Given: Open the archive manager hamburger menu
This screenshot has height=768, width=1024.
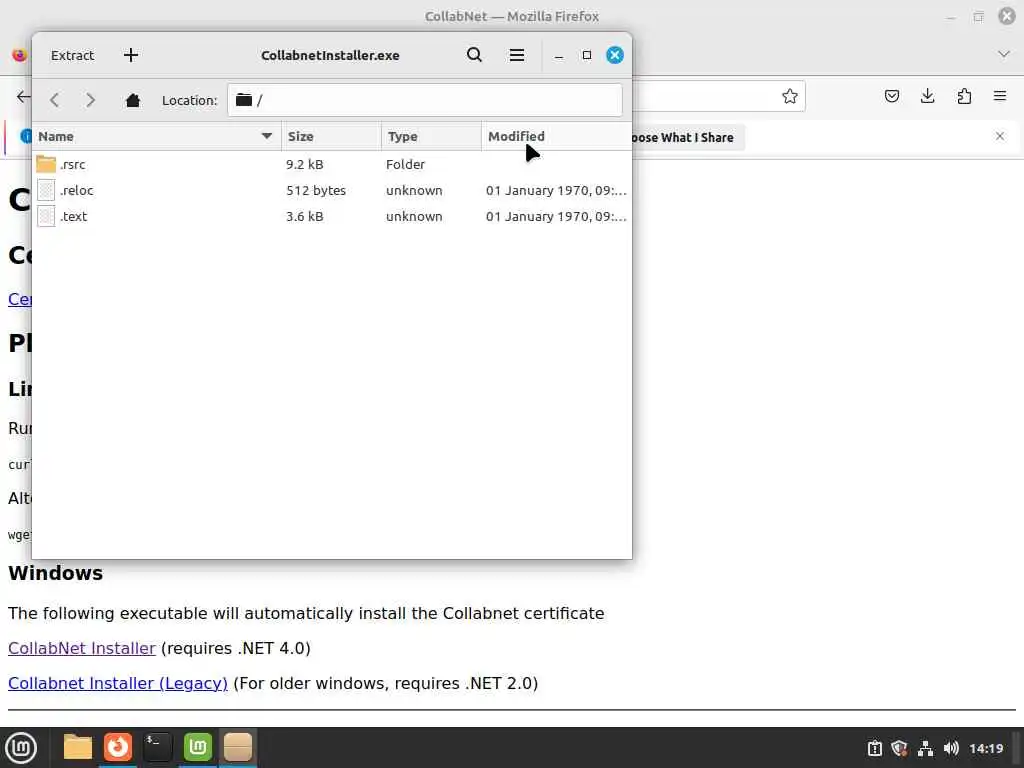Looking at the screenshot, I should [x=517, y=56].
